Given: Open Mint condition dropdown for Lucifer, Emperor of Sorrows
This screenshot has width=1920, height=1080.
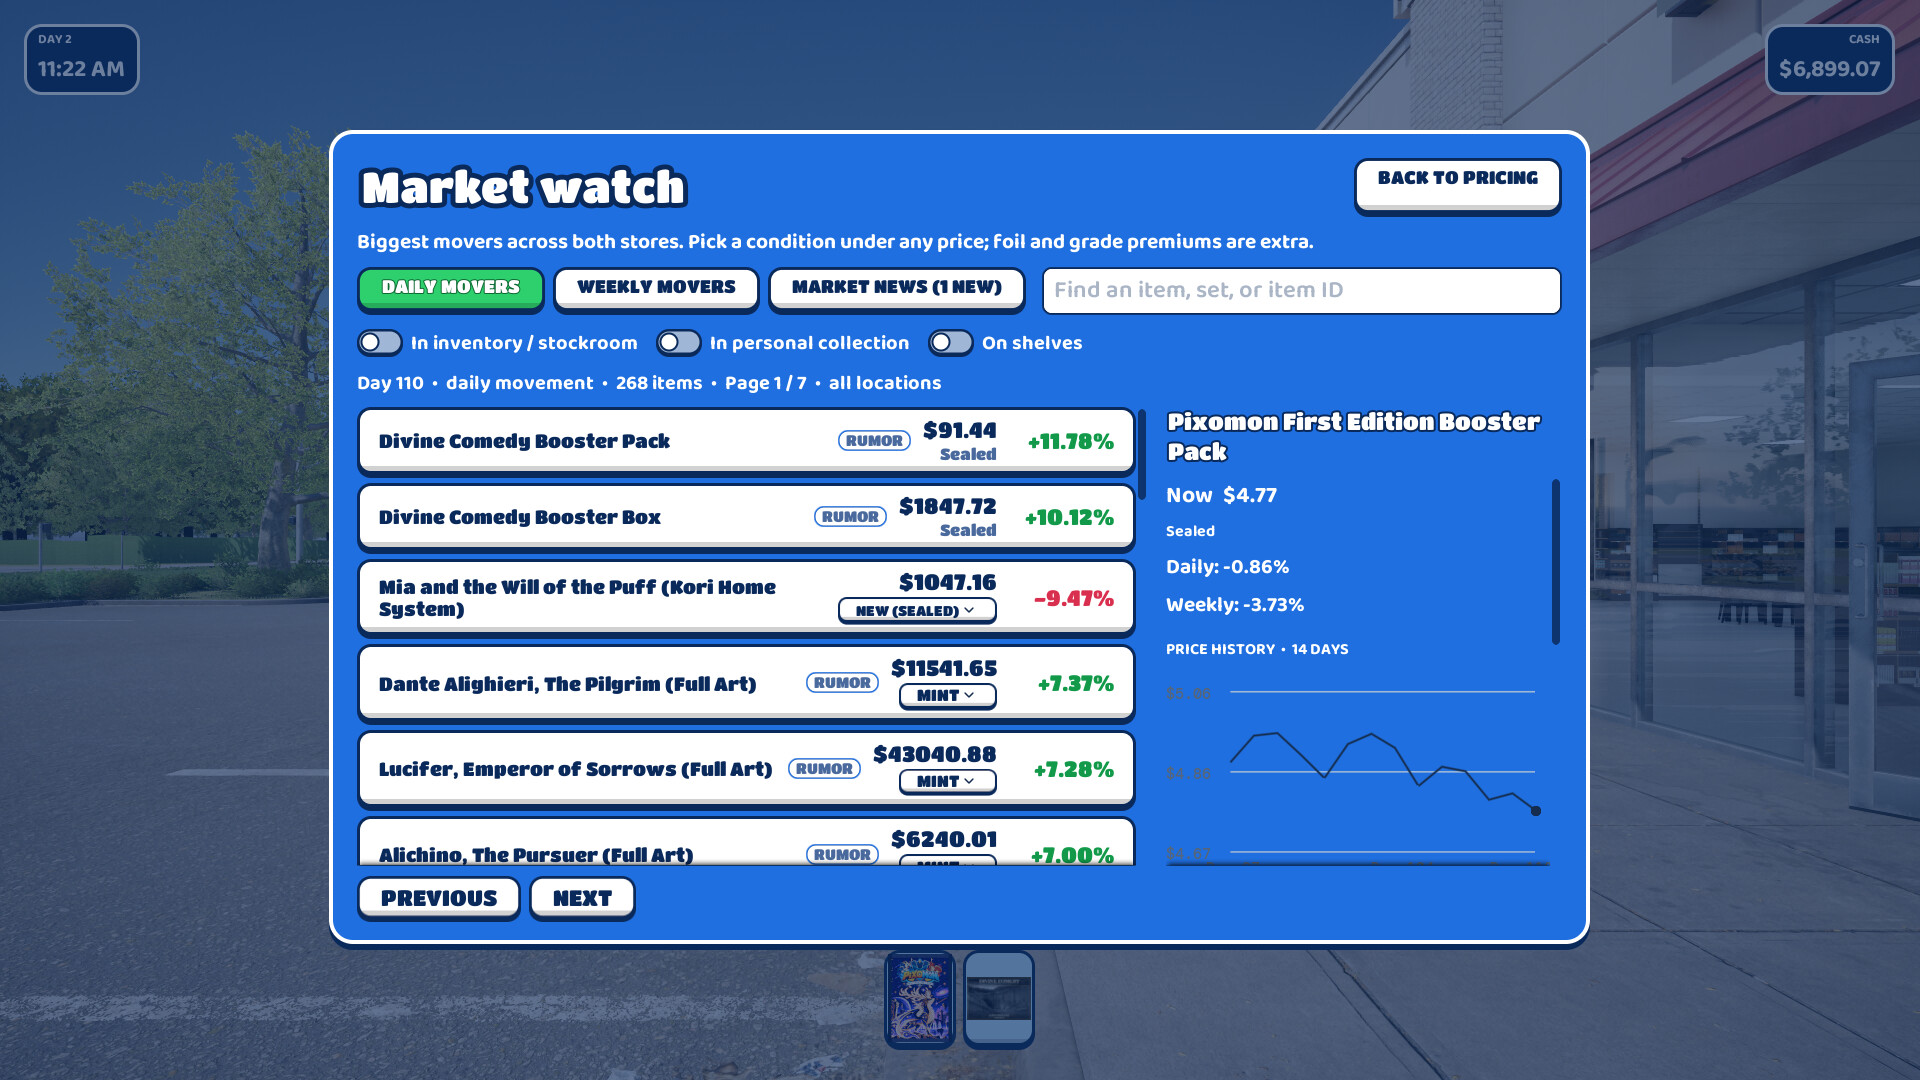Looking at the screenshot, I should click(947, 781).
